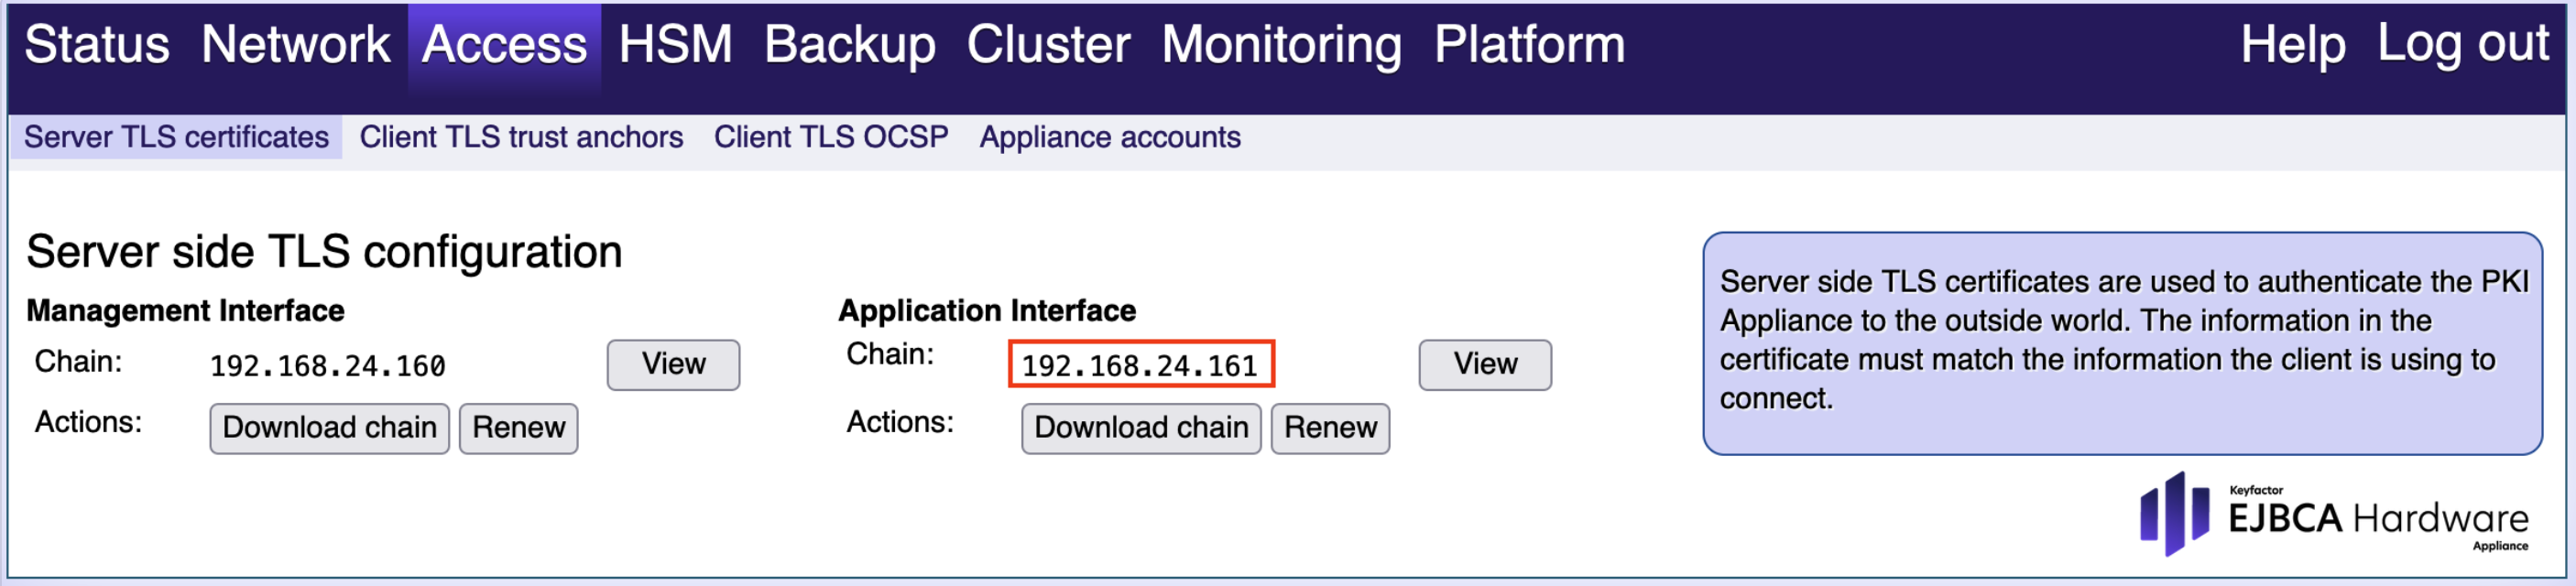Click the Application Interface chain 192.168.24.161
Screen dimensions: 2576x586
(1140, 365)
